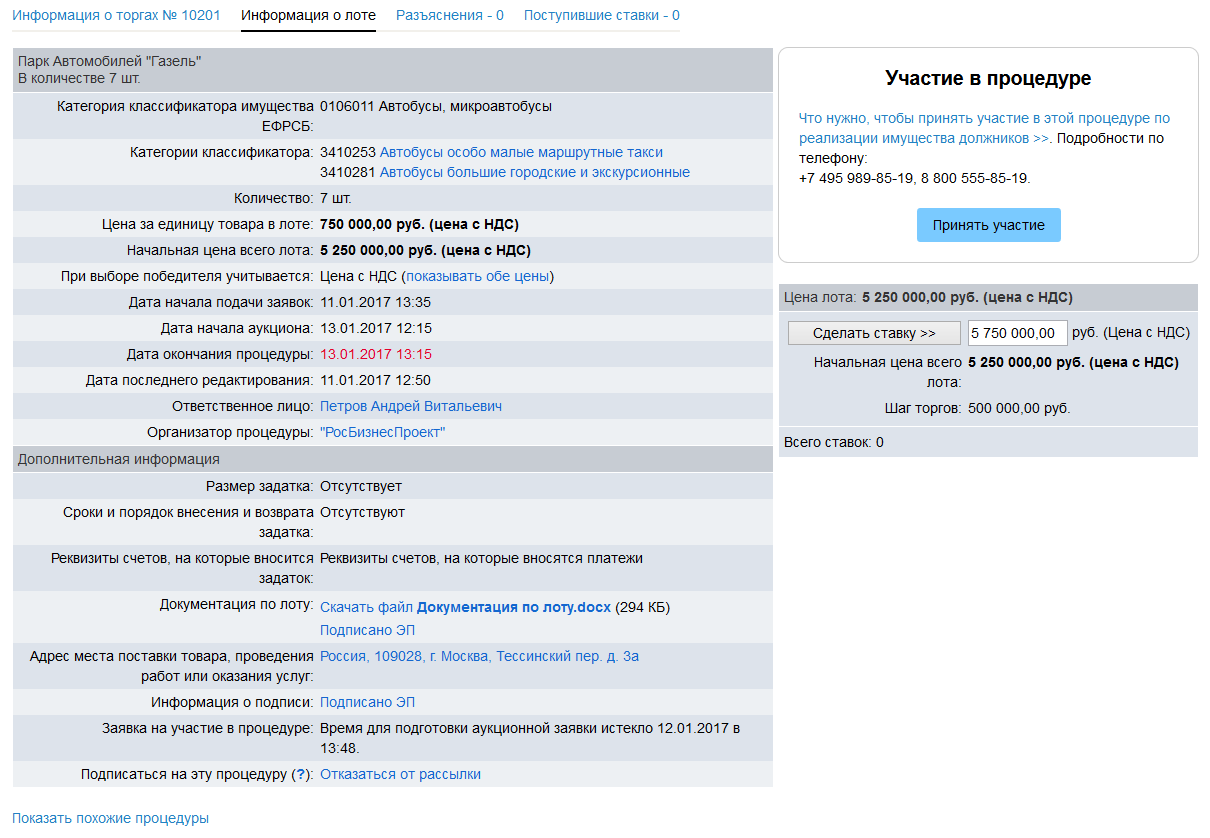Screen dimensions: 1210x838
Task: Open organizer "РосБизнесПроект" link
Action: coord(382,432)
